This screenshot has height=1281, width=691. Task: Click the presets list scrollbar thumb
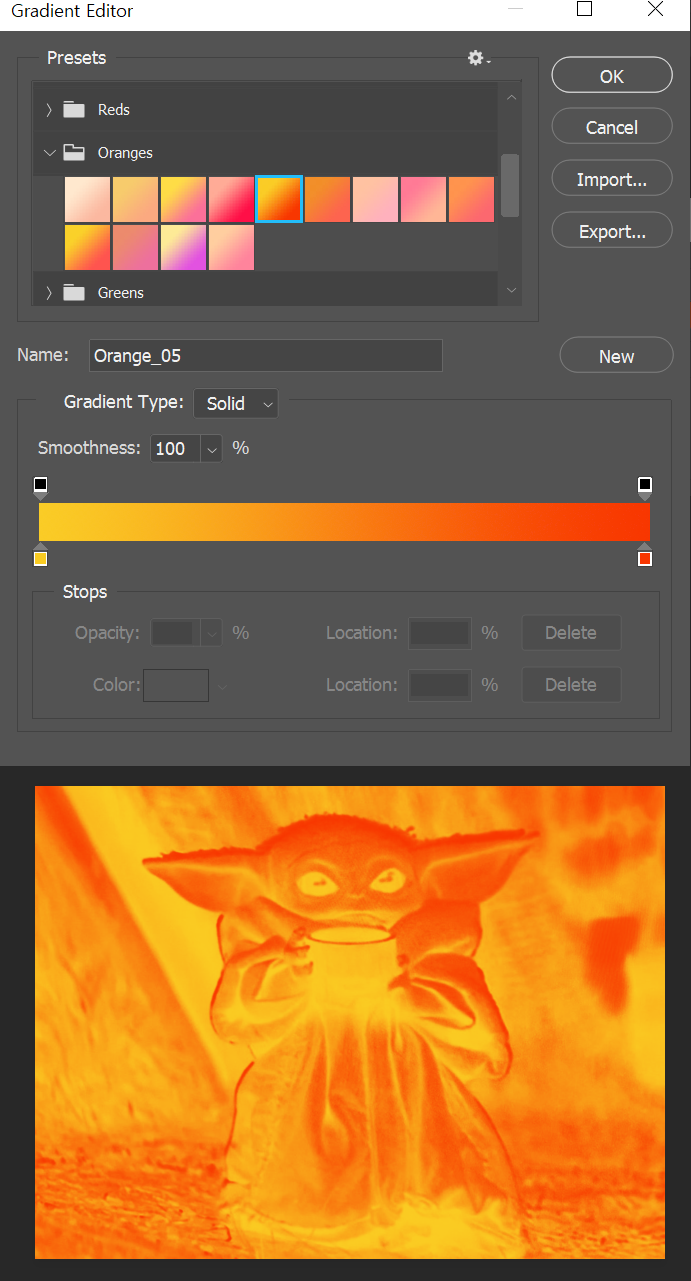coord(510,185)
